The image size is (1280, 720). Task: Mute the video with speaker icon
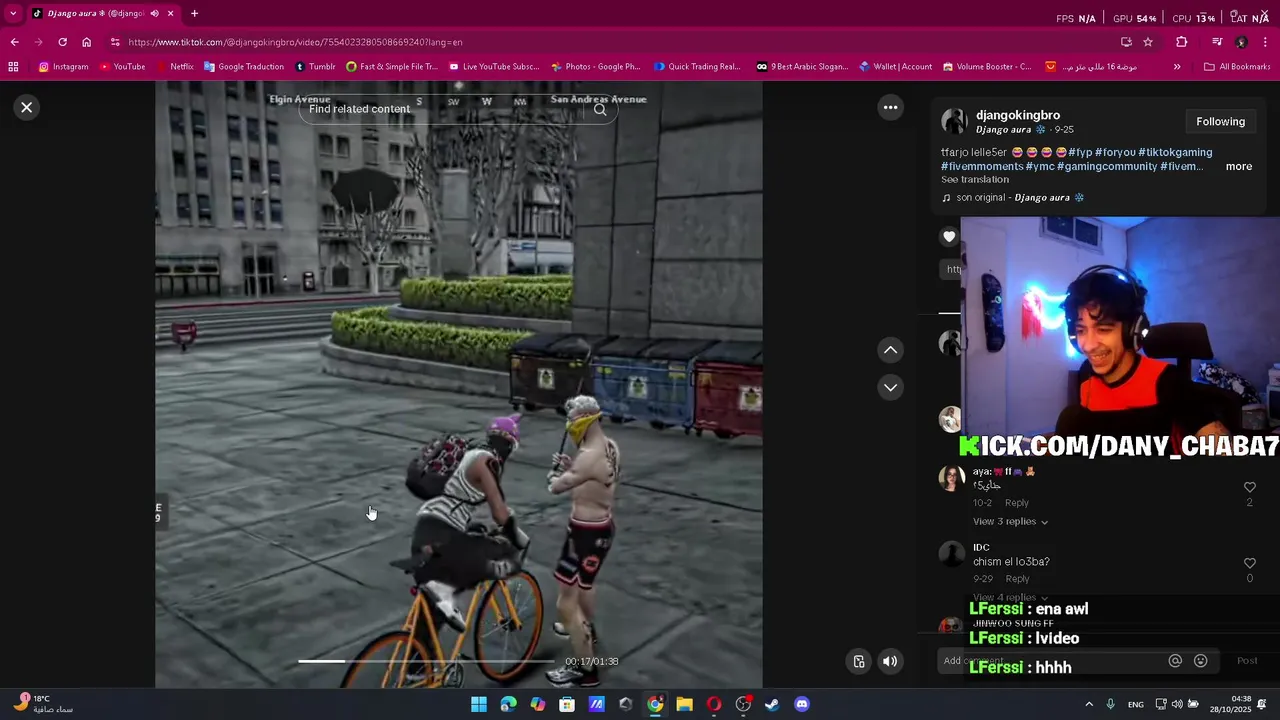[x=890, y=661]
